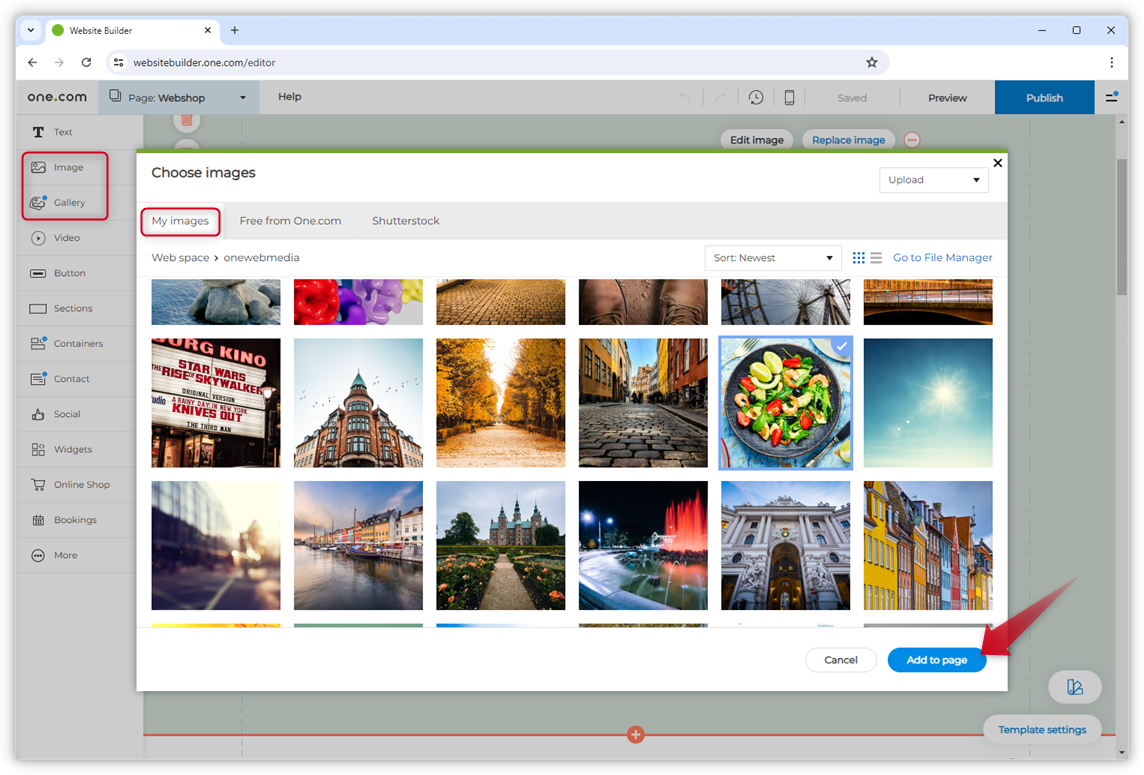Click the Publish button

point(1044,98)
